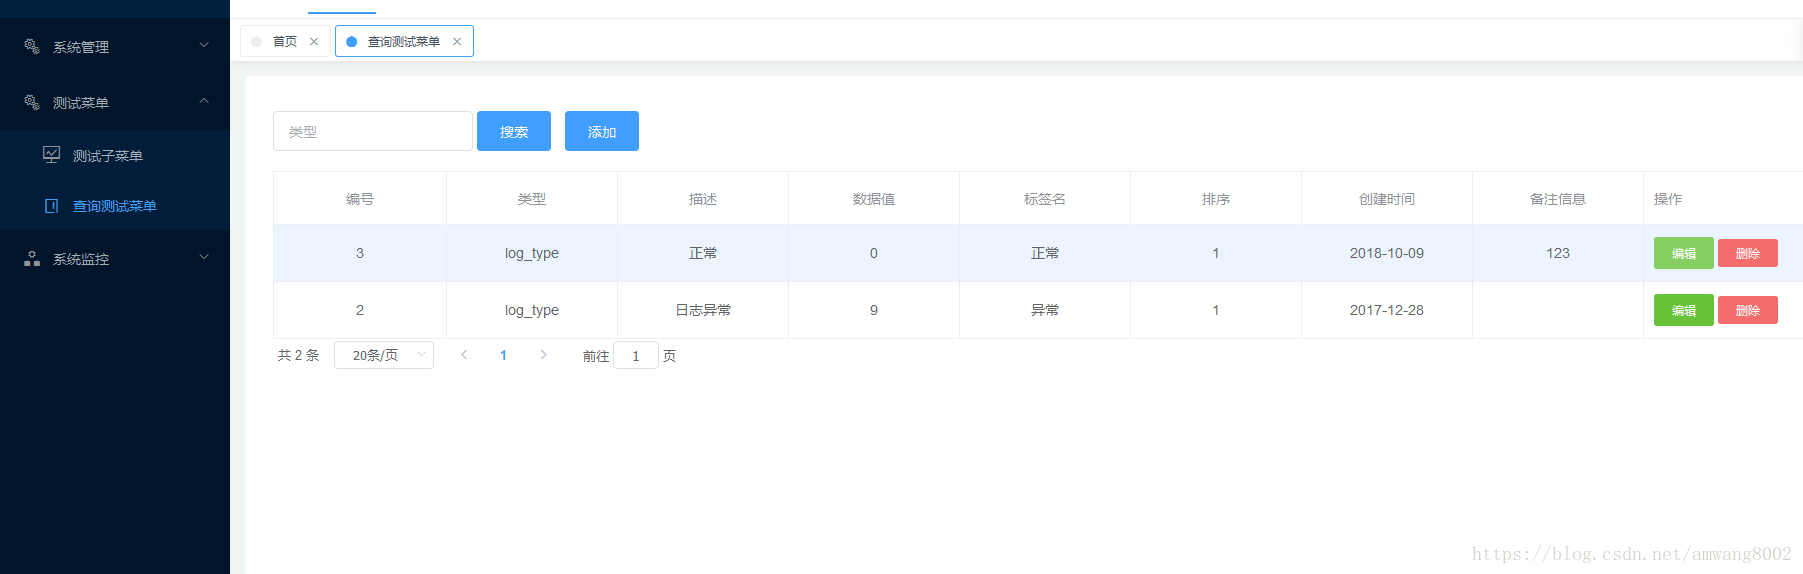Click 删除 for the 2018-10-09 row
The height and width of the screenshot is (574, 1803).
pyautogui.click(x=1748, y=253)
